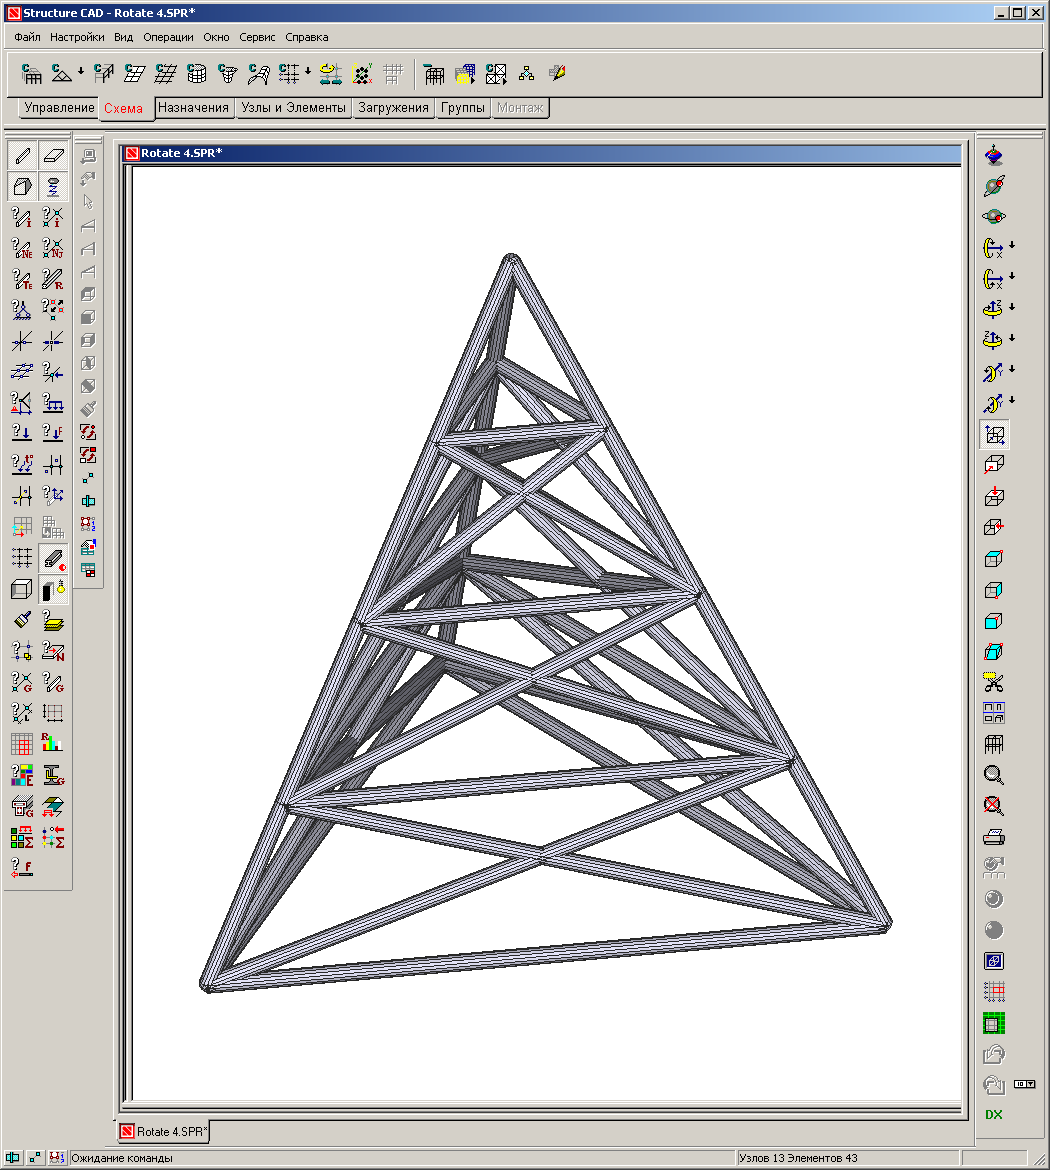
Task: Click the scissors cut-fragment icon
Action: [993, 682]
